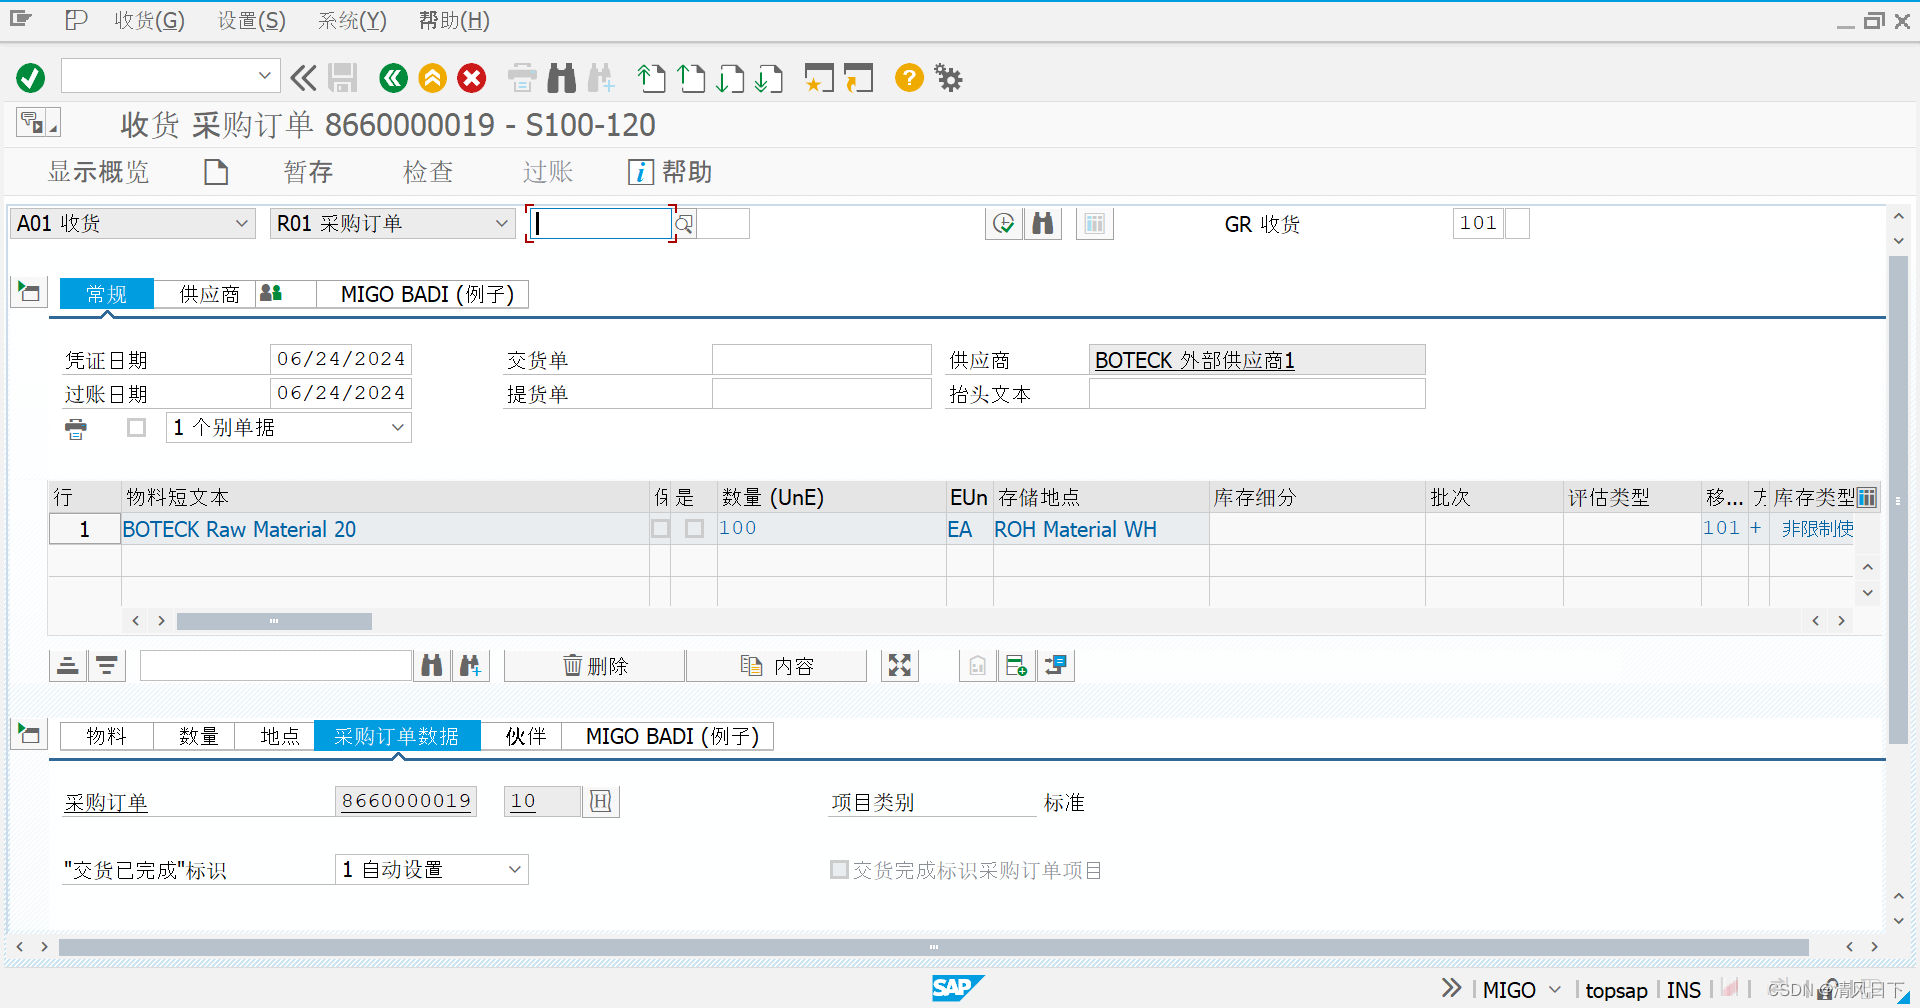Screen dimensions: 1920x1008
Task: Click the Next Page icon
Action: (730, 78)
